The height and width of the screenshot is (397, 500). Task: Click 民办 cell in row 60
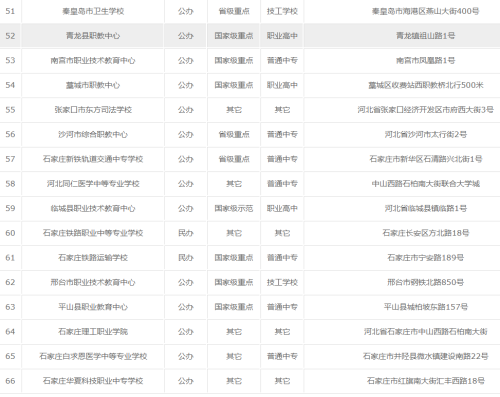pos(186,233)
